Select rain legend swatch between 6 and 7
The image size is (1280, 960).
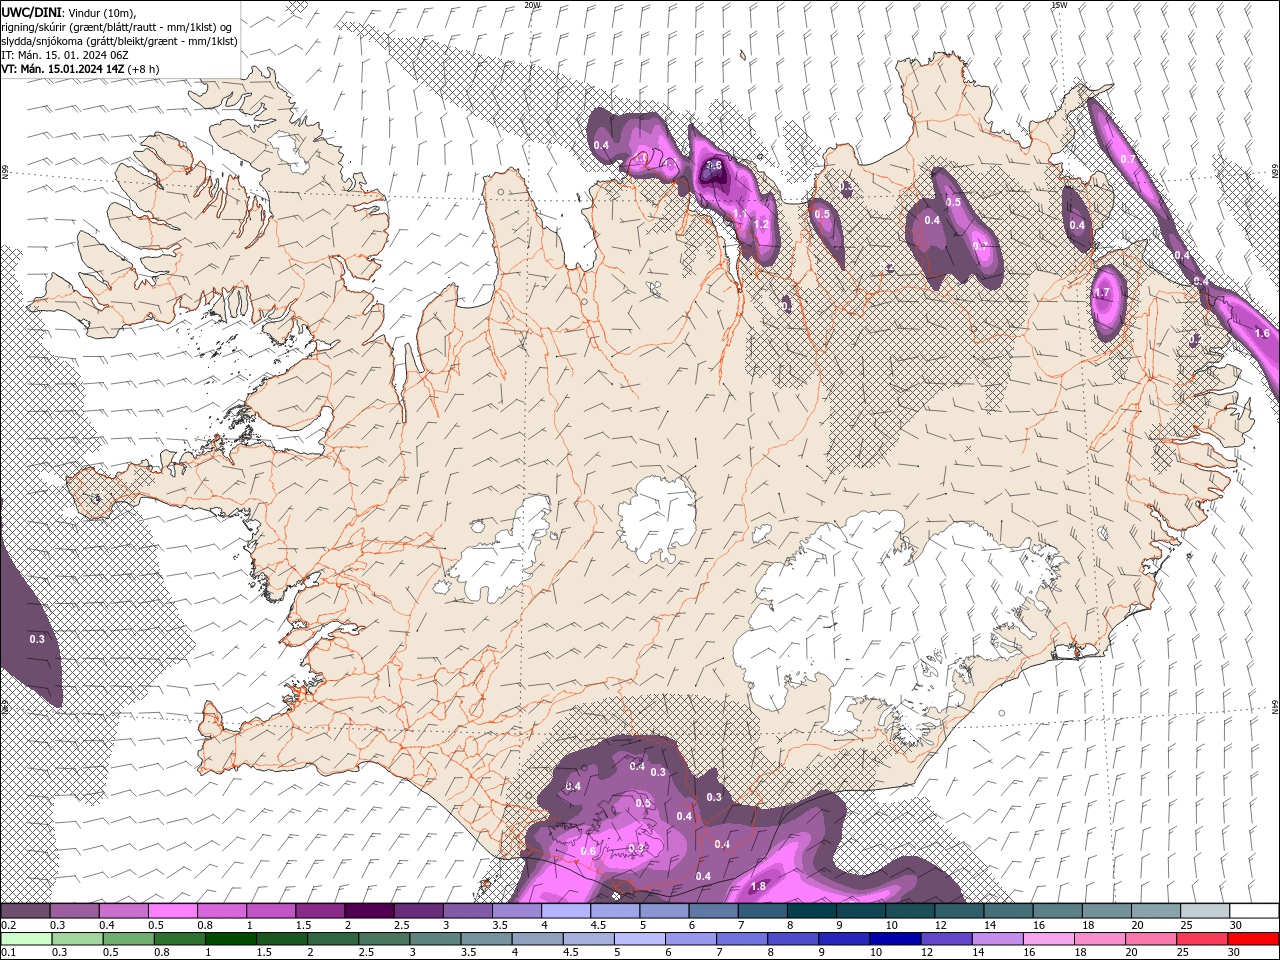point(691,939)
